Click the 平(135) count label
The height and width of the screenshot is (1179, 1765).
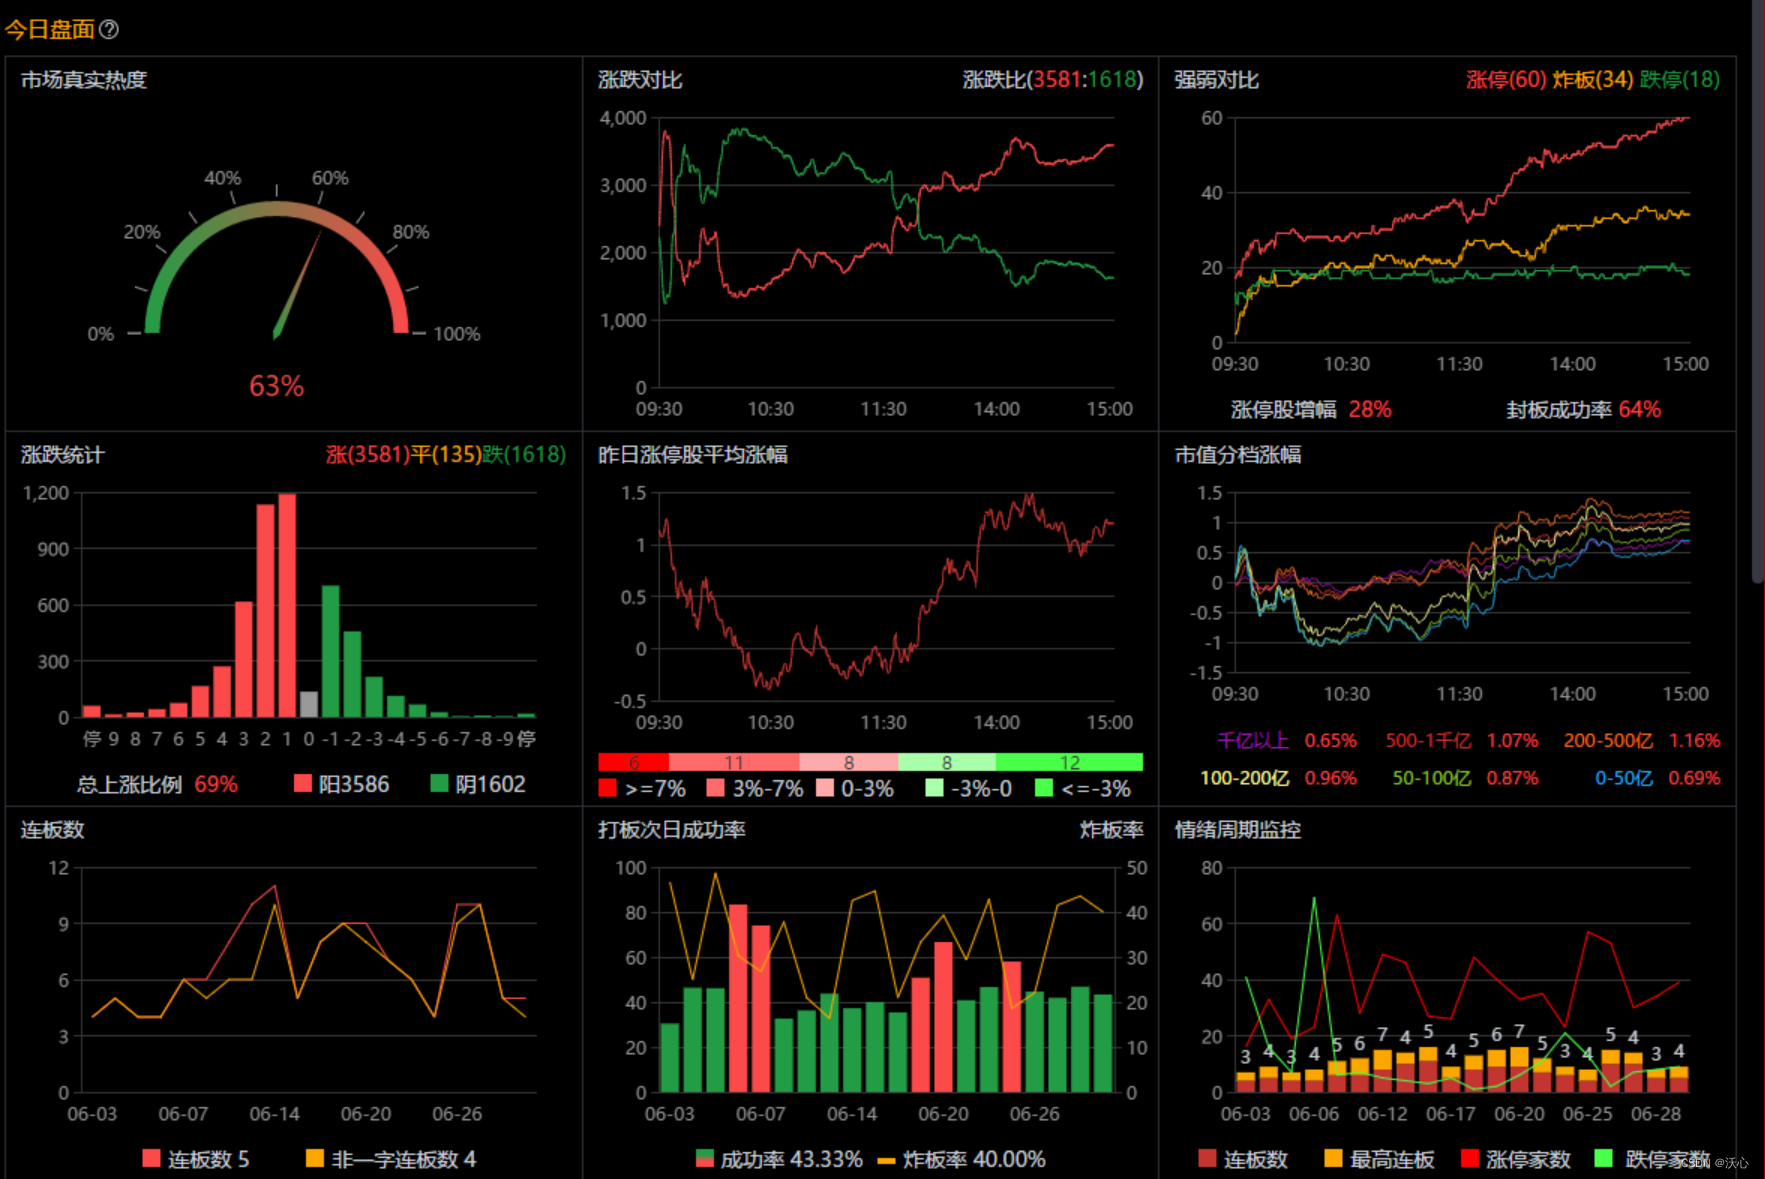(446, 455)
